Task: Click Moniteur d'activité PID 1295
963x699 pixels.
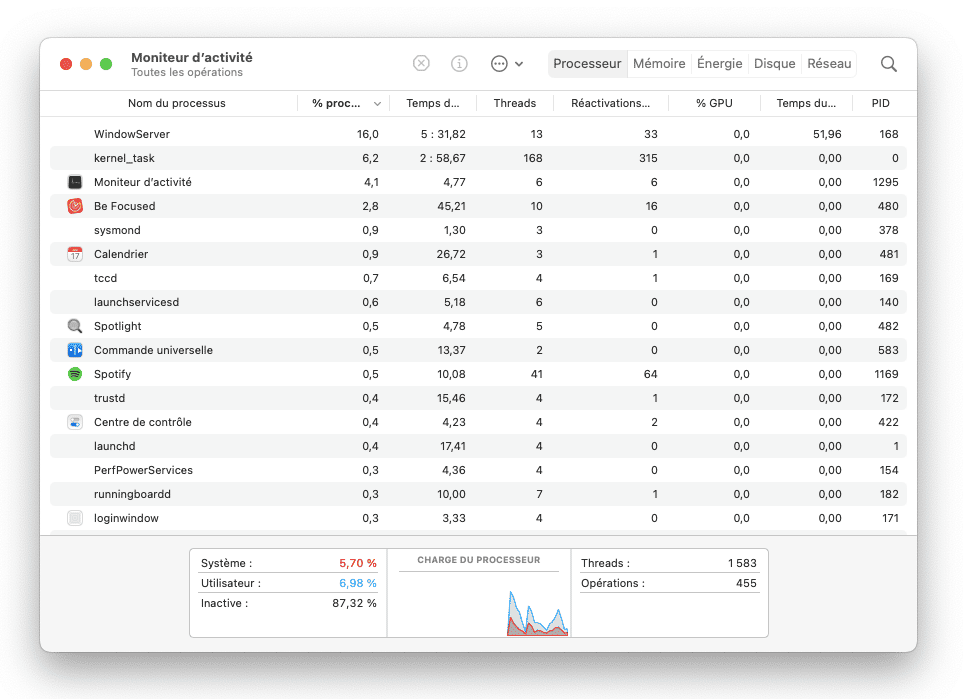Action: pyautogui.click(x=886, y=182)
